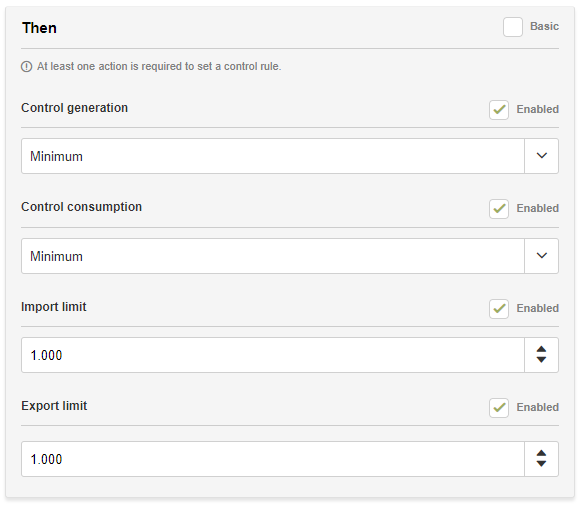Select the Control consumption Minimum combo box
583x505 pixels.
[x=290, y=256]
